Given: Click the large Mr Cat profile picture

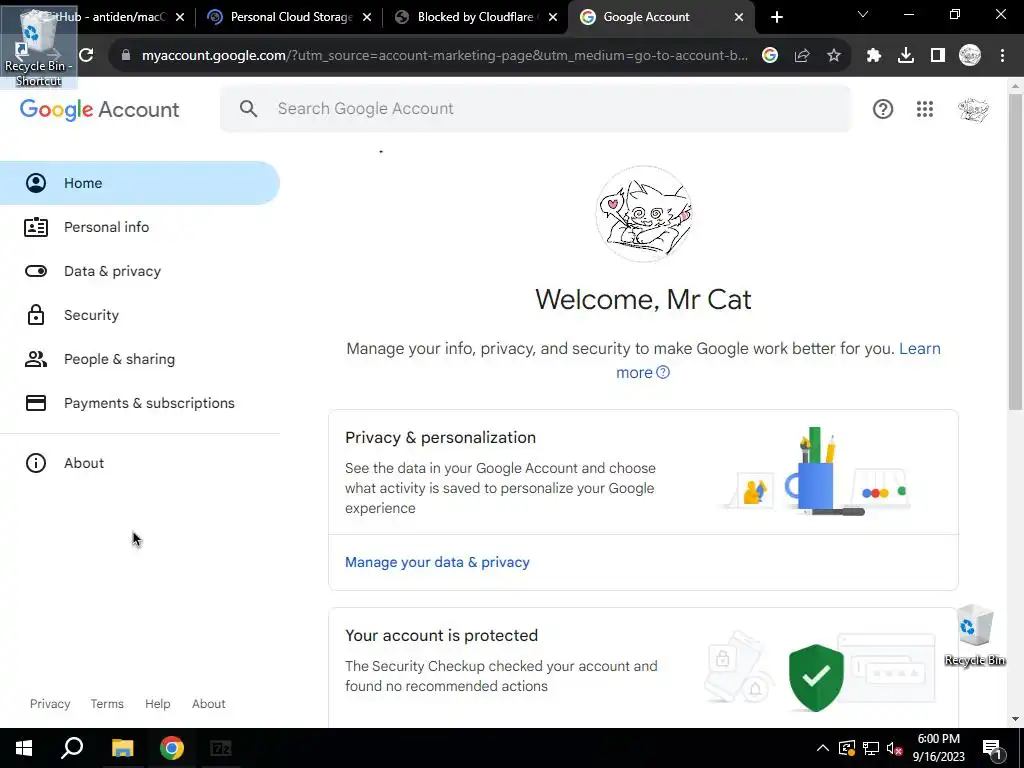Looking at the screenshot, I should pos(643,214).
